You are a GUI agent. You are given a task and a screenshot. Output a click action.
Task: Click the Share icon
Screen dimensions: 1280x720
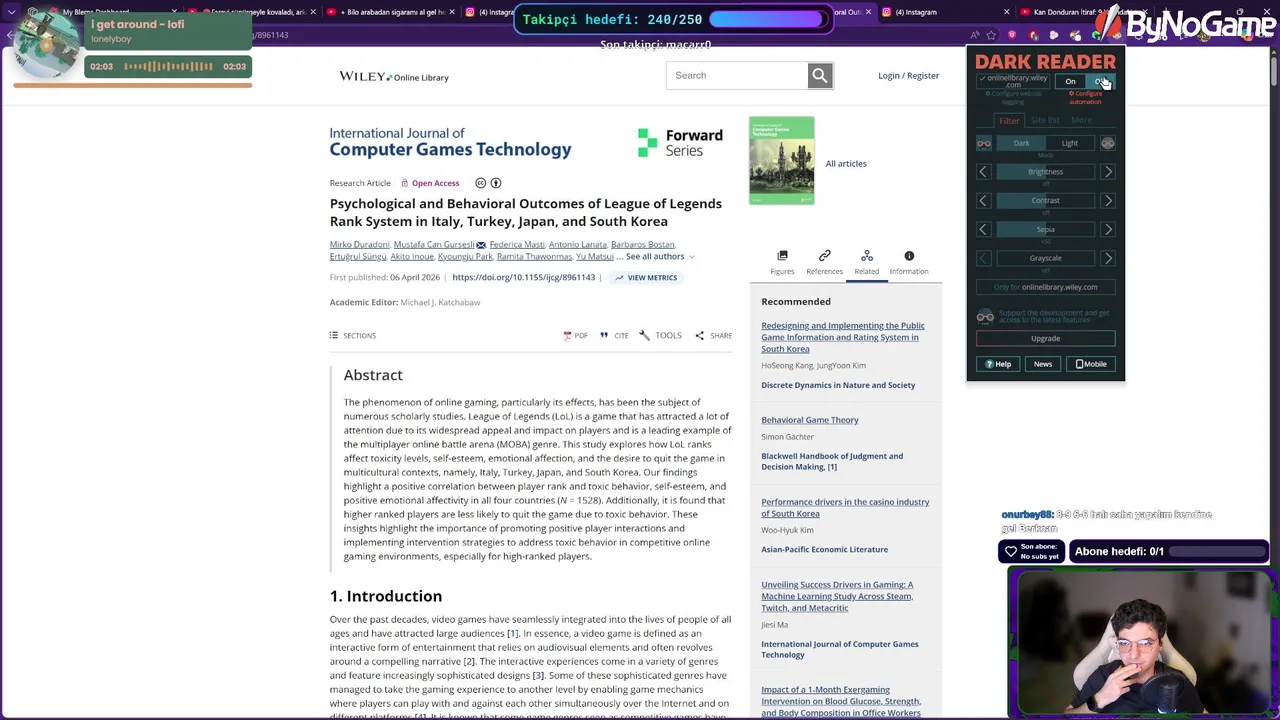(700, 336)
